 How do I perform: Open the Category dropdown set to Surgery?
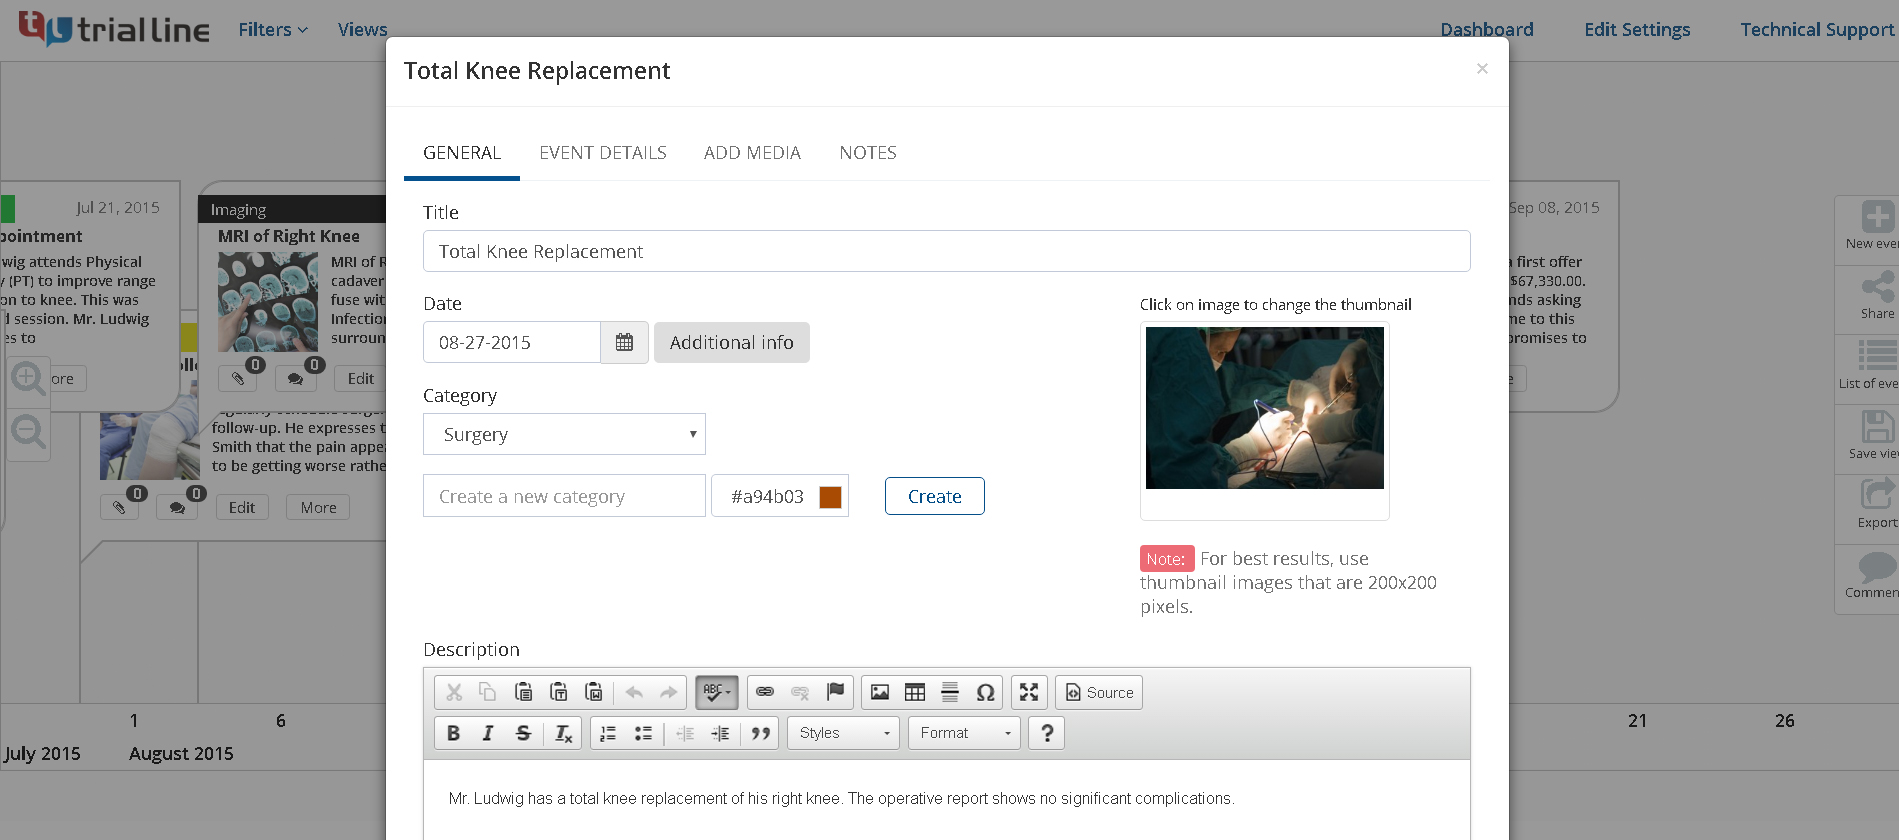[564, 434]
